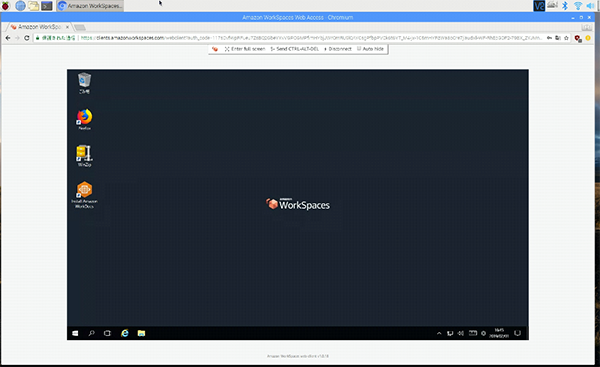600x367 pixels.
Task: Reload the current page
Action: point(27,38)
